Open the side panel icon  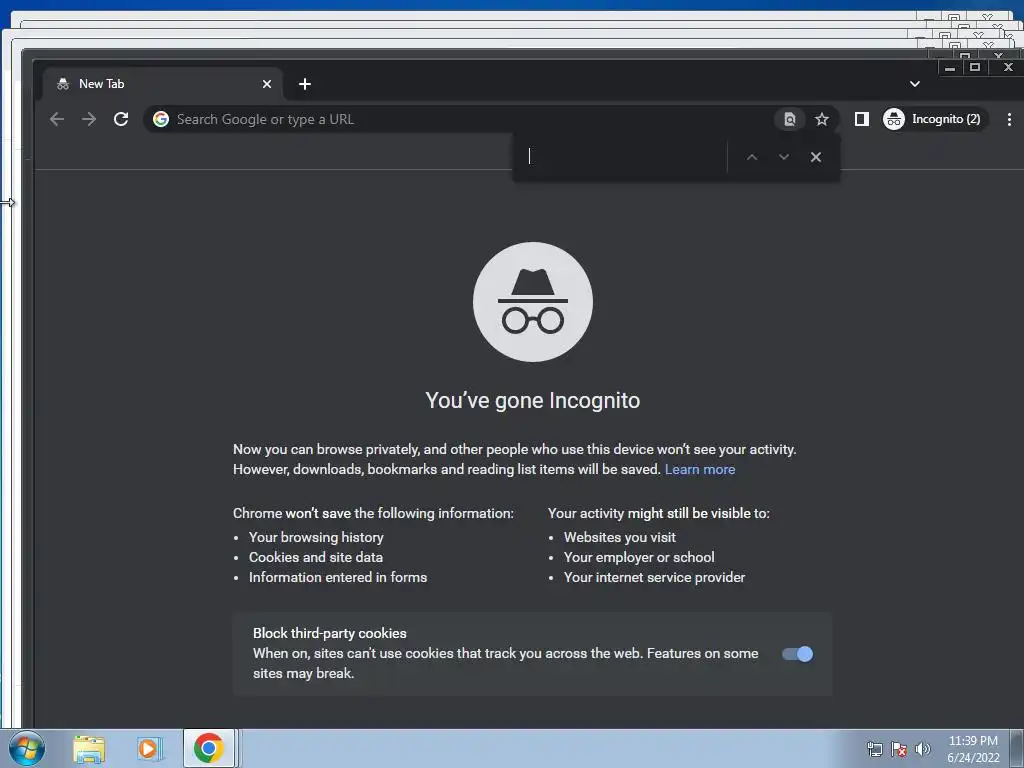(861, 119)
